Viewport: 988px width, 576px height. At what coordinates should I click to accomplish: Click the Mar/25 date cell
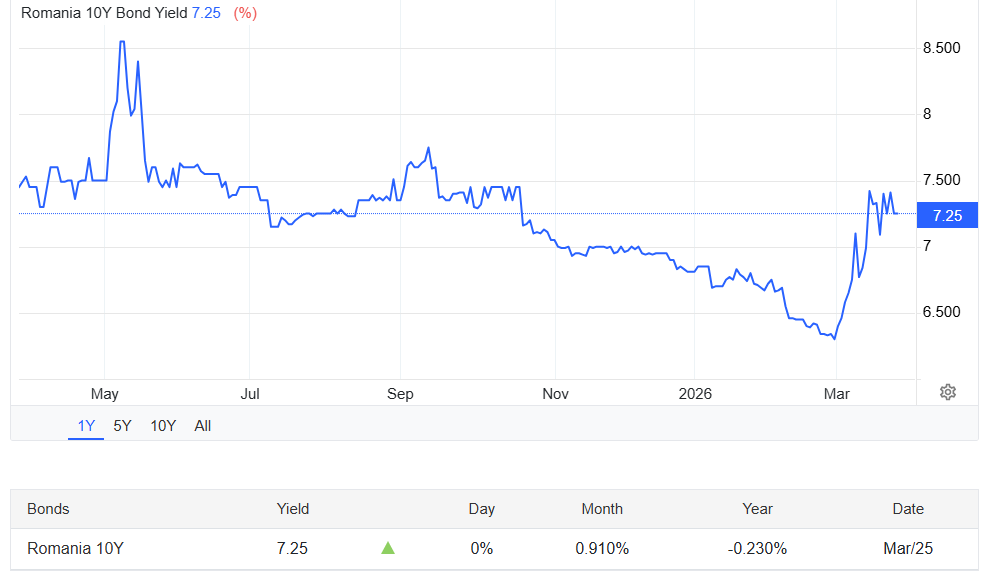tap(908, 548)
